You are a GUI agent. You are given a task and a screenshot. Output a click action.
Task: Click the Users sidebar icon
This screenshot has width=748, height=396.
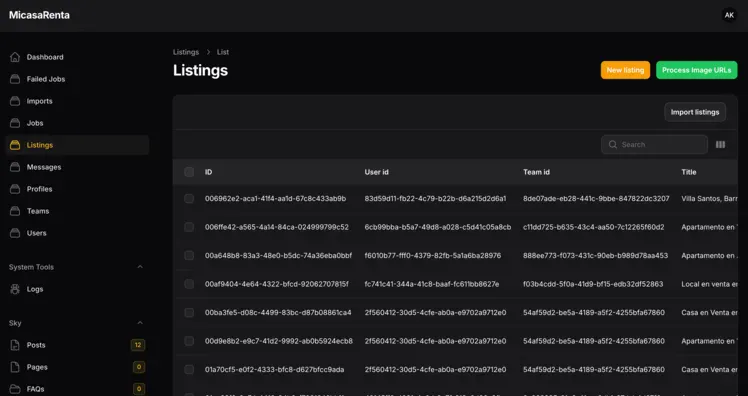(x=15, y=233)
